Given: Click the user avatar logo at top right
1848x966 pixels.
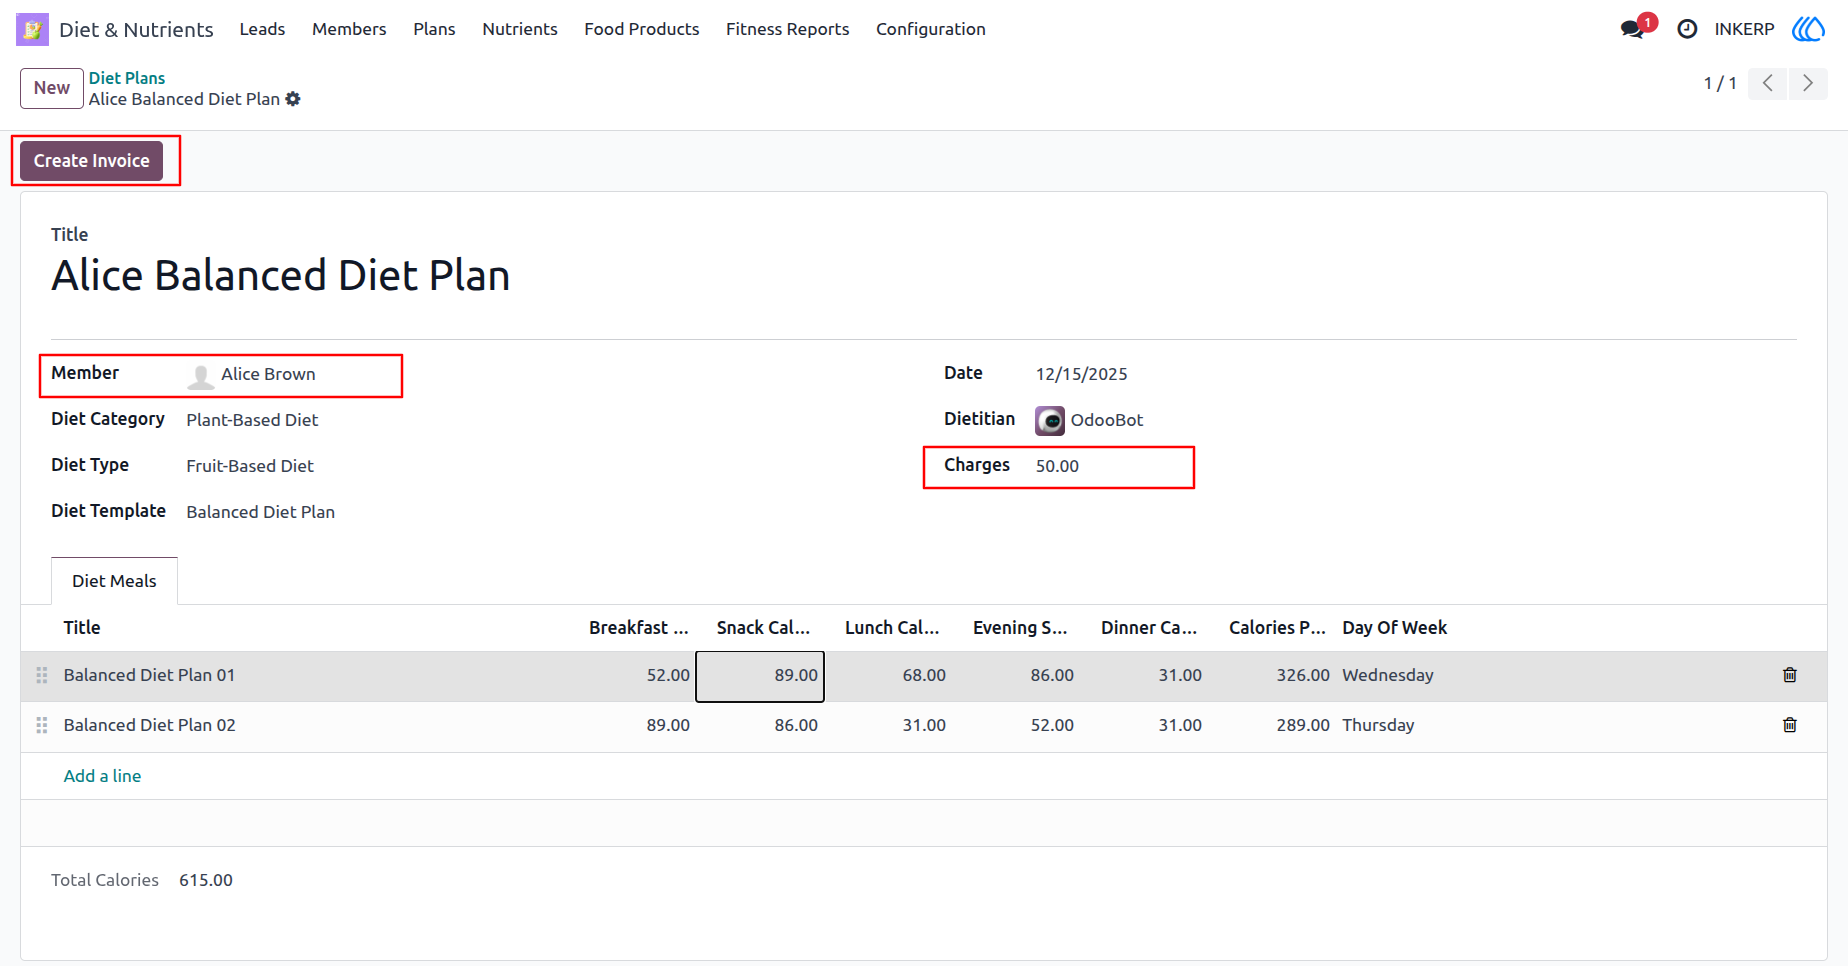Looking at the screenshot, I should 1808,29.
